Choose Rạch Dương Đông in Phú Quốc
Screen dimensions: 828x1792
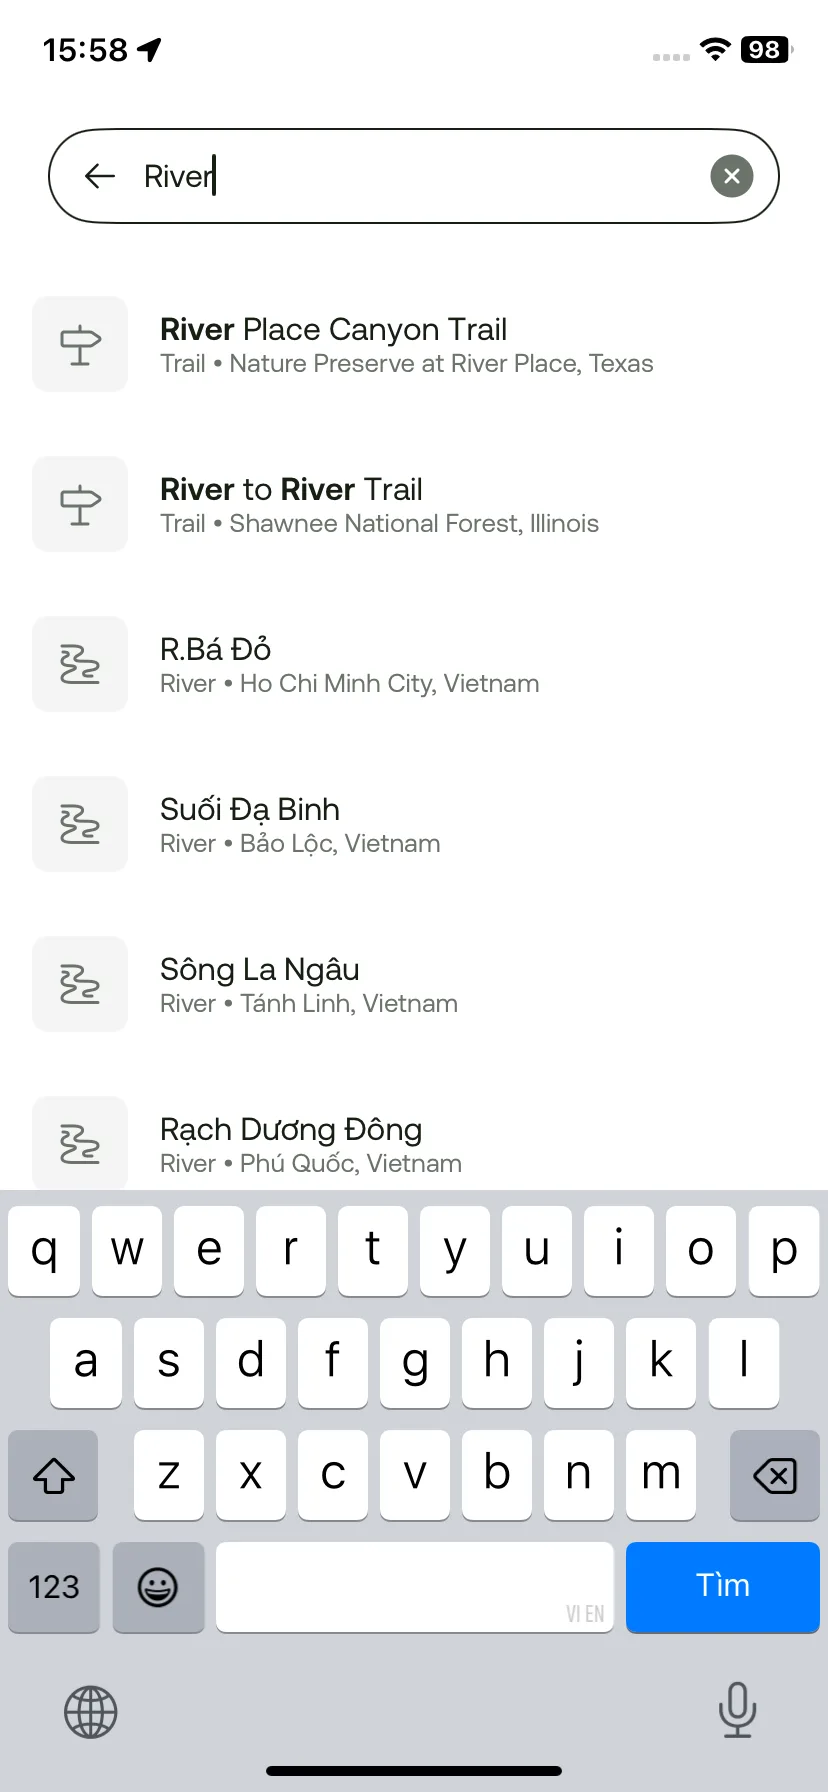pyautogui.click(x=414, y=1144)
